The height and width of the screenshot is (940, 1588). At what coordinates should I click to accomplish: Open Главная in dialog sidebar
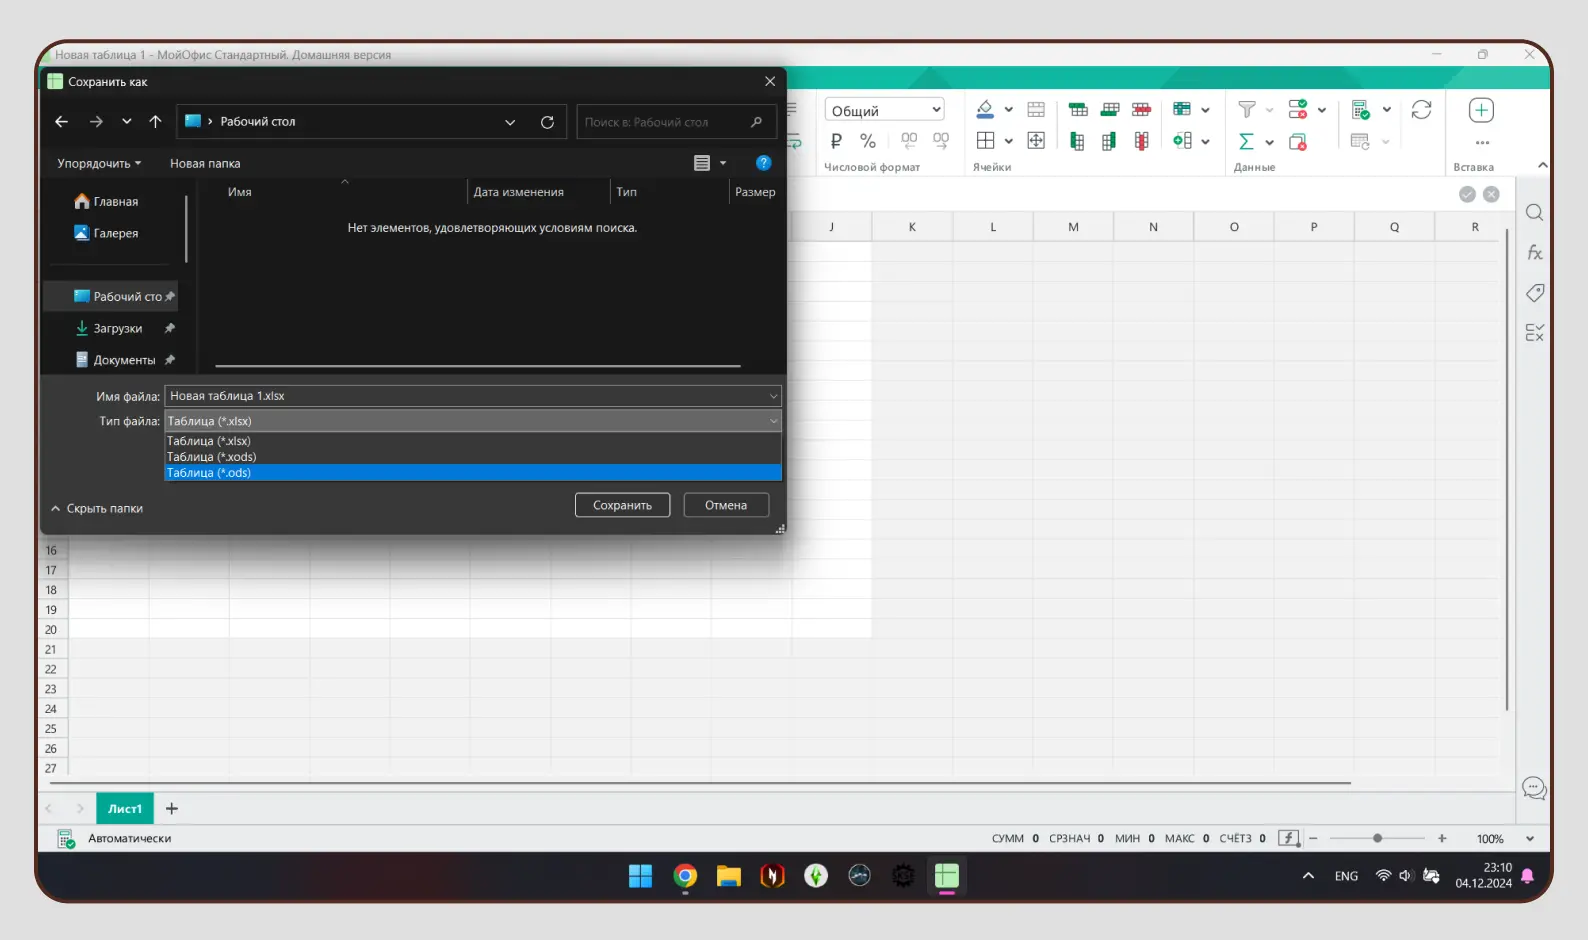(107, 201)
